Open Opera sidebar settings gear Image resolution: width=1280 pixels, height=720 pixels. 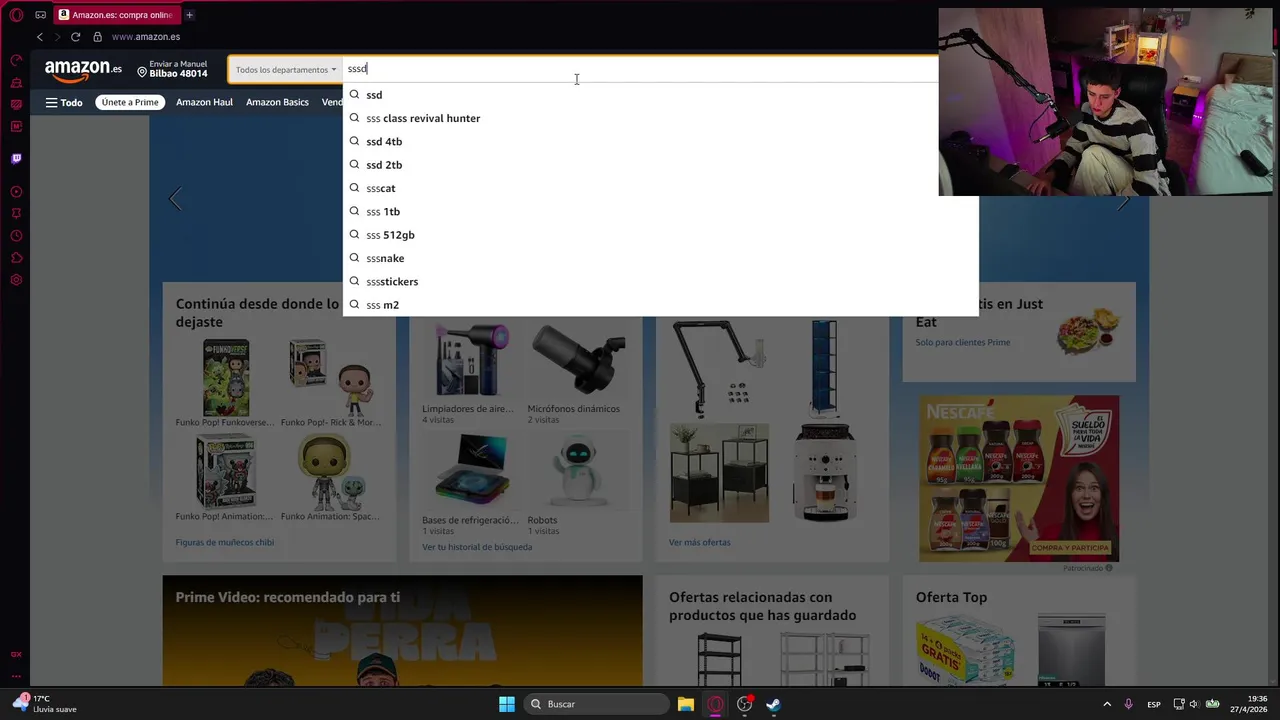[16, 280]
